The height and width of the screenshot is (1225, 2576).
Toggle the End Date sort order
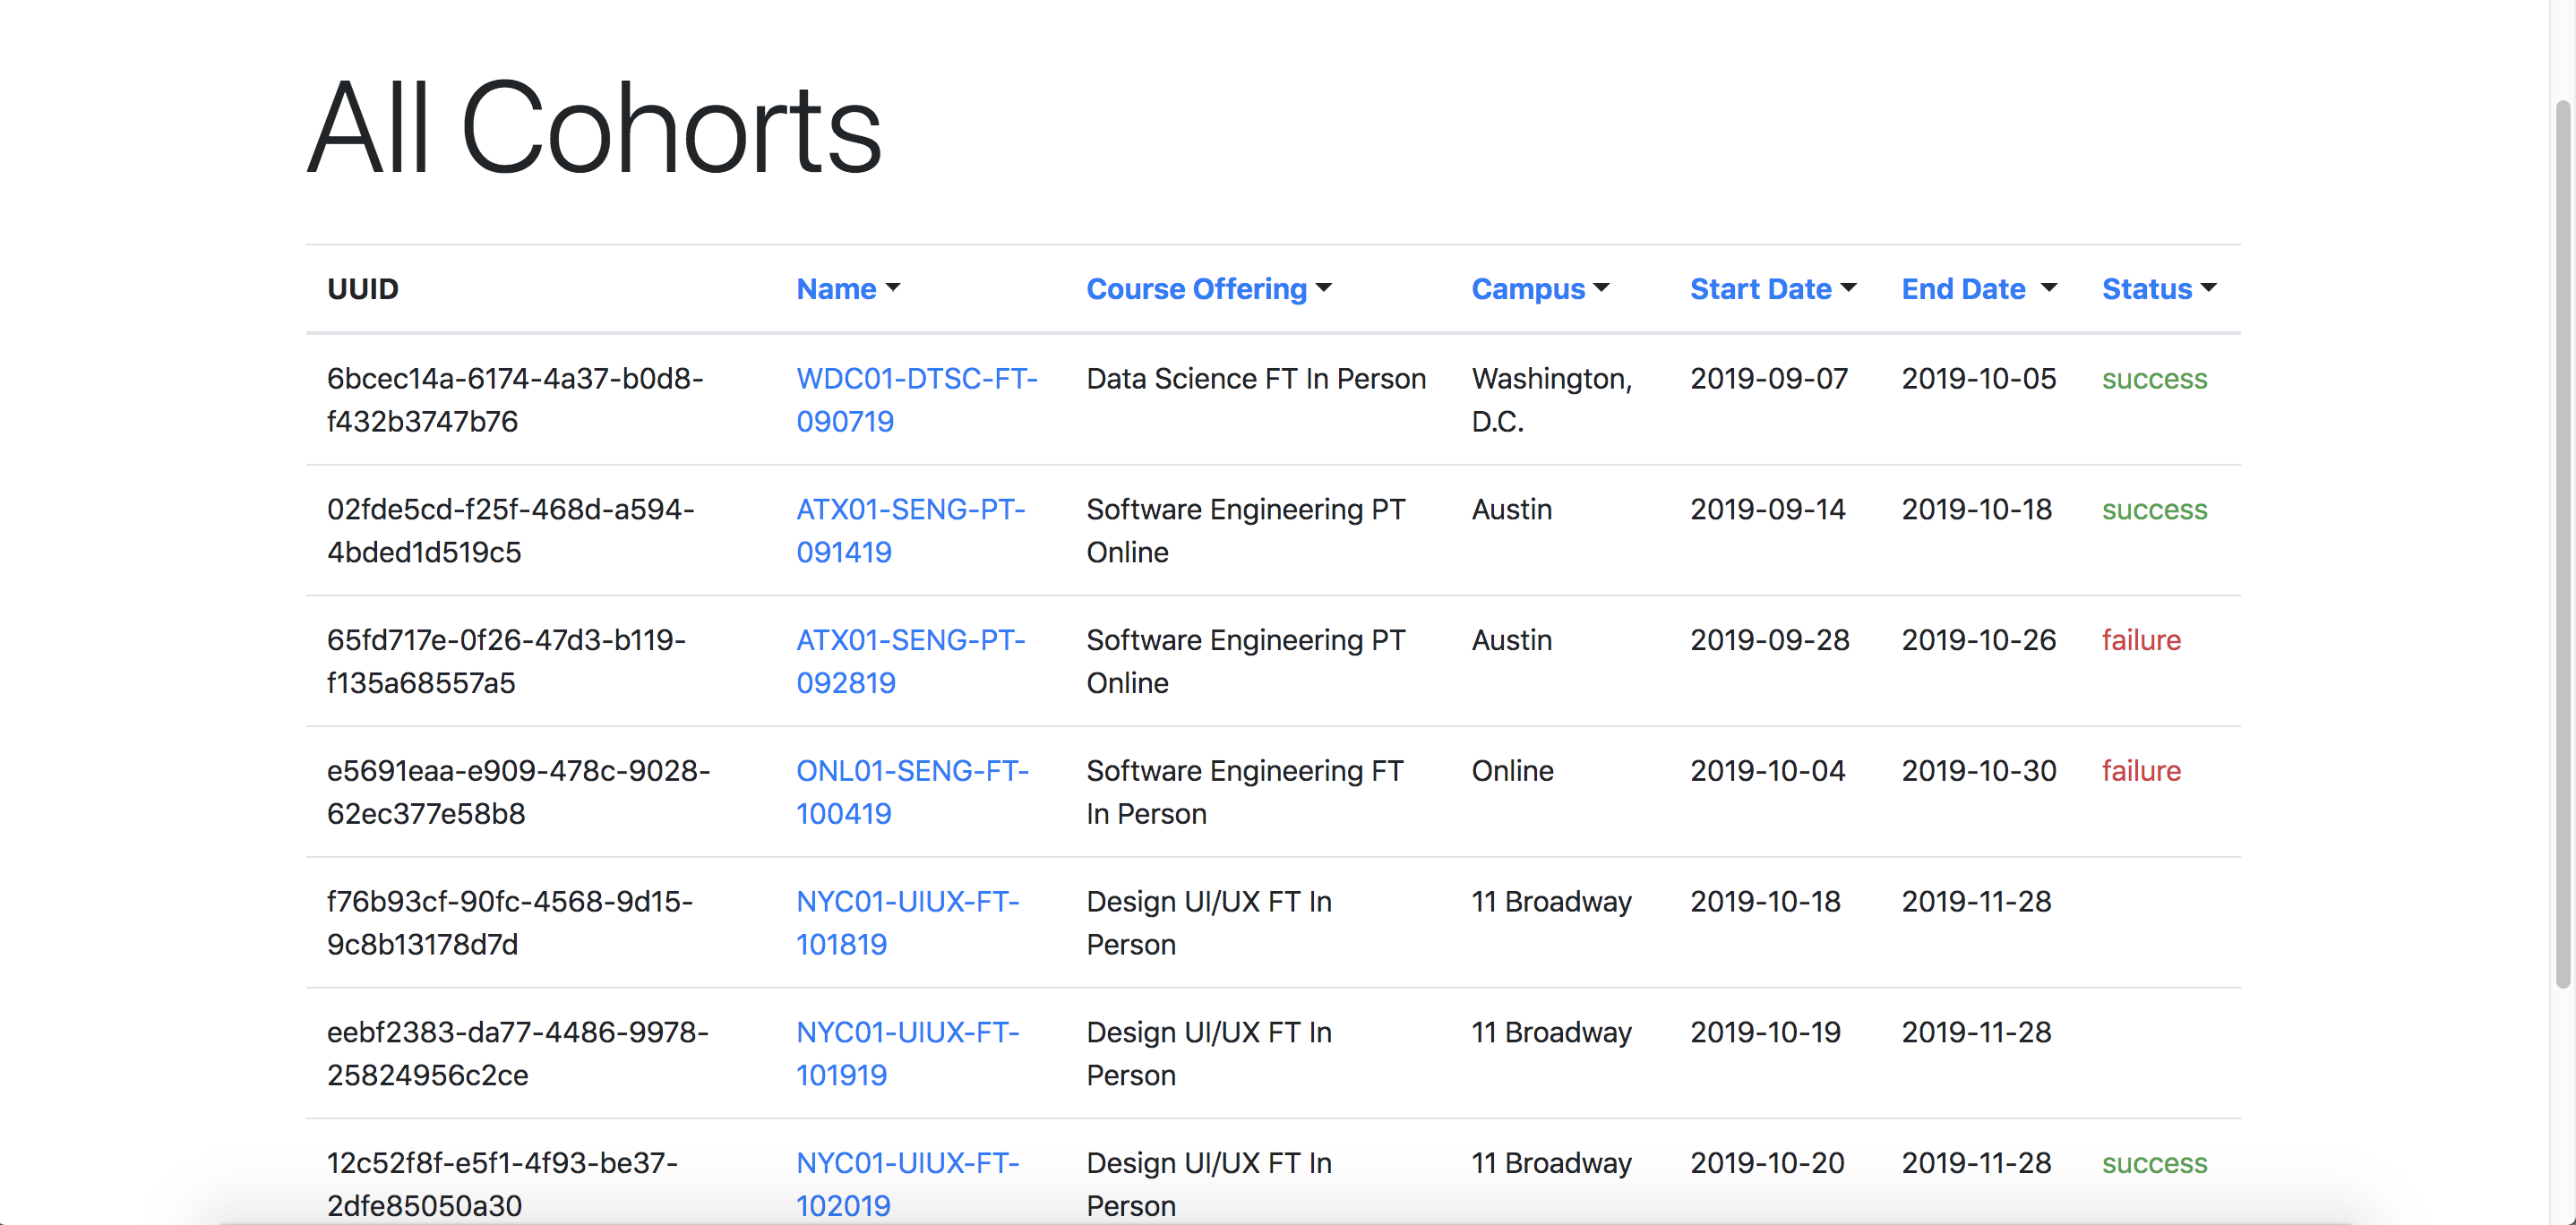click(1967, 287)
